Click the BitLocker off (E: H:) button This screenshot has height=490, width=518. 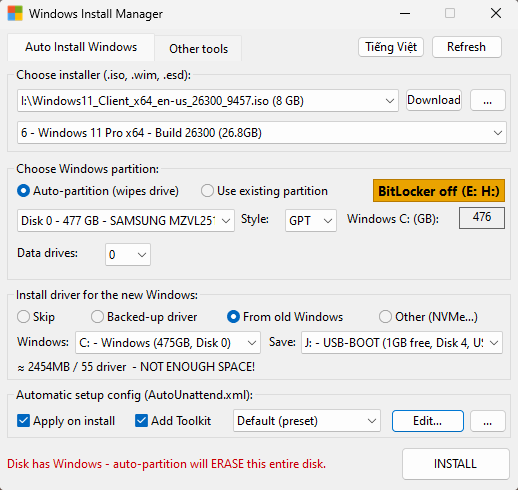coord(439,191)
